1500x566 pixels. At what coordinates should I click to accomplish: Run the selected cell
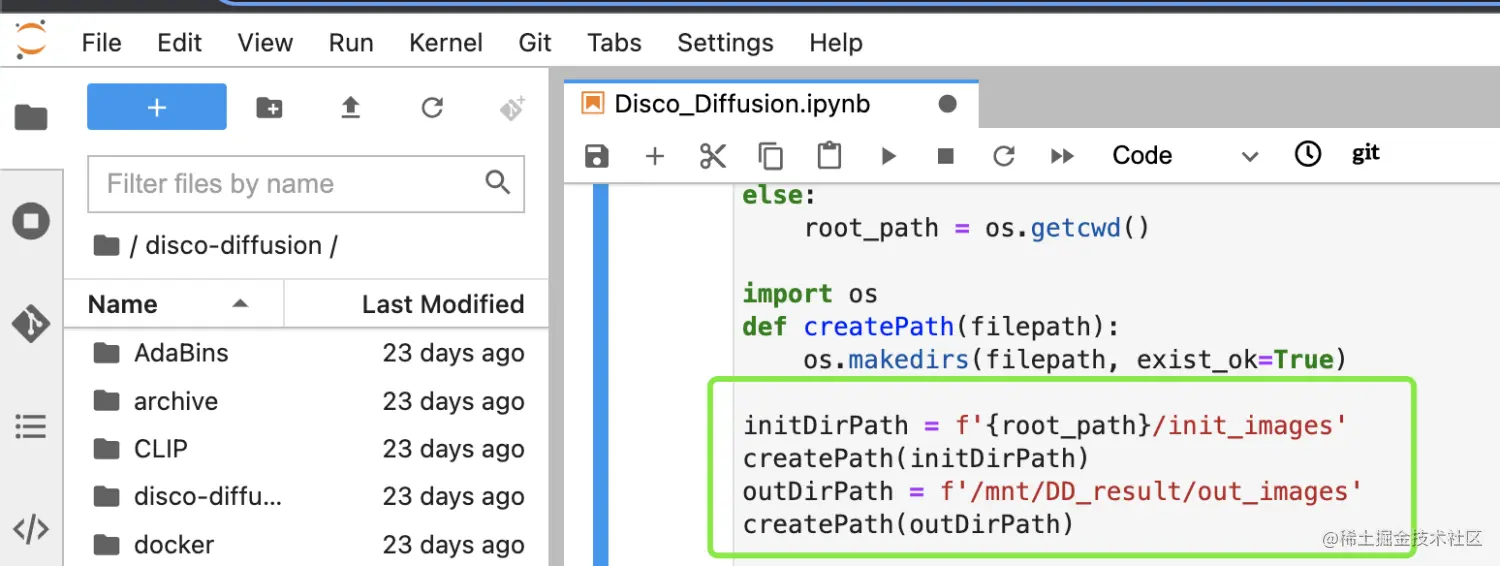click(888, 156)
